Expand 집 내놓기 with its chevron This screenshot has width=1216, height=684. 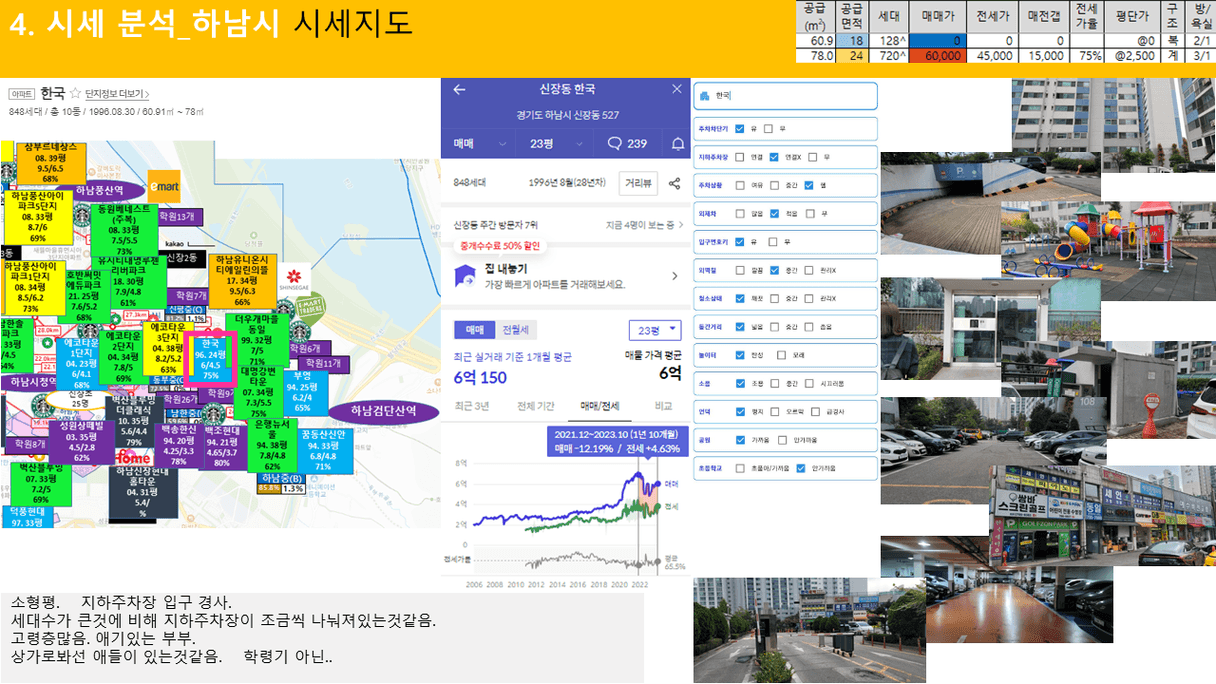(674, 276)
